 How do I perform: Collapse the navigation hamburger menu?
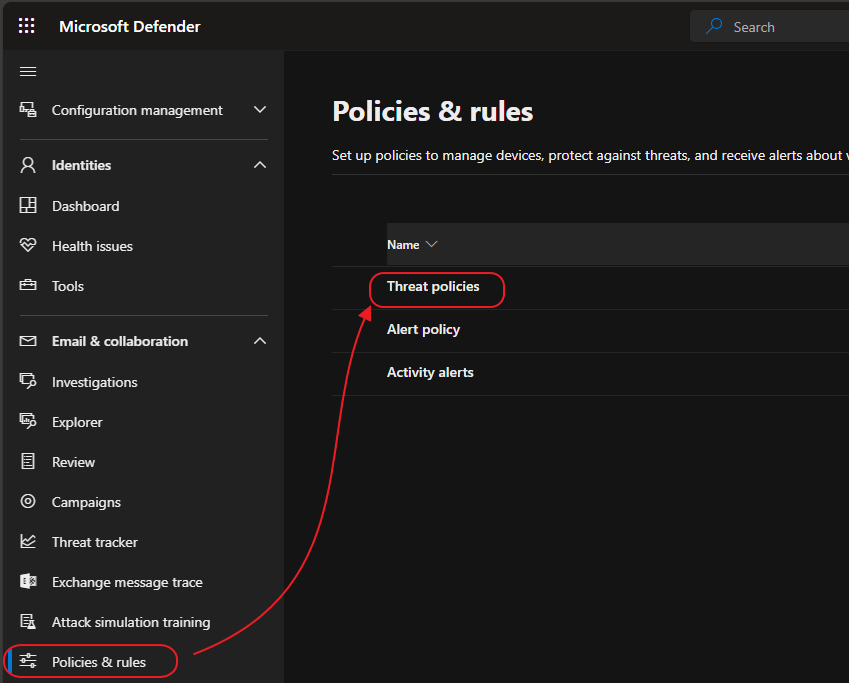click(x=28, y=71)
